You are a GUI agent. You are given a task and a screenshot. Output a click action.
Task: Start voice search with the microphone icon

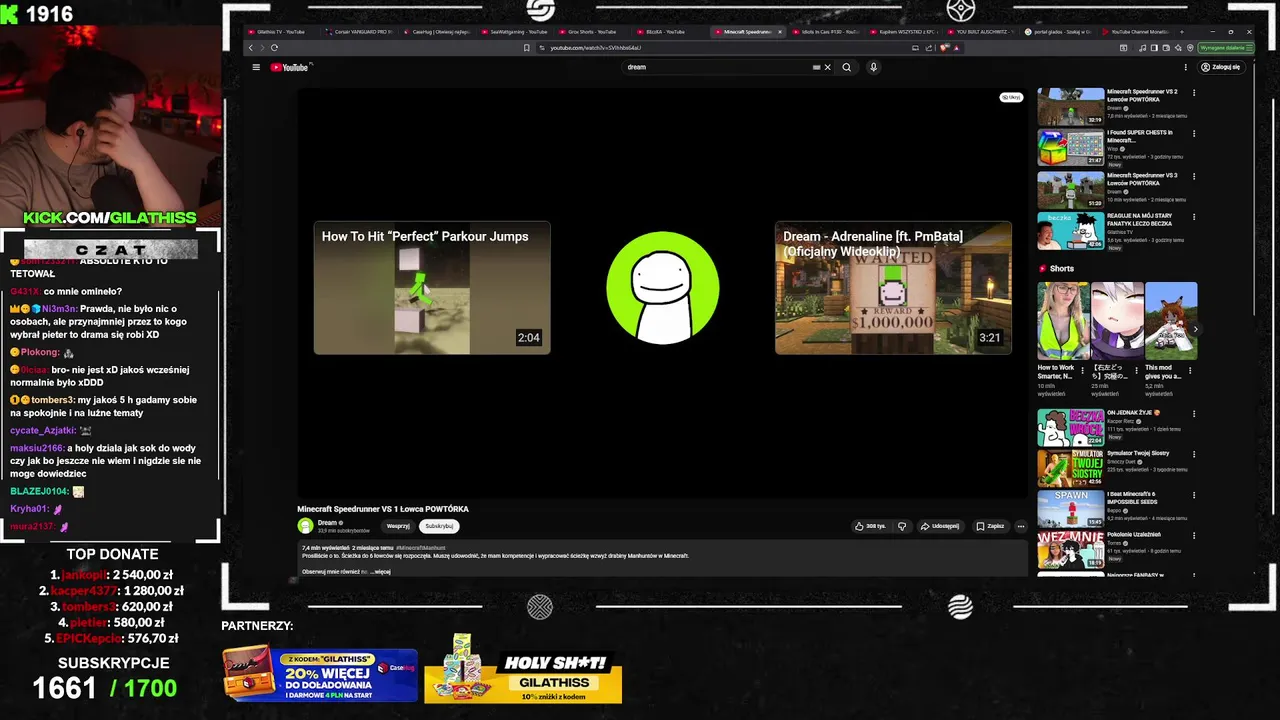coord(873,67)
